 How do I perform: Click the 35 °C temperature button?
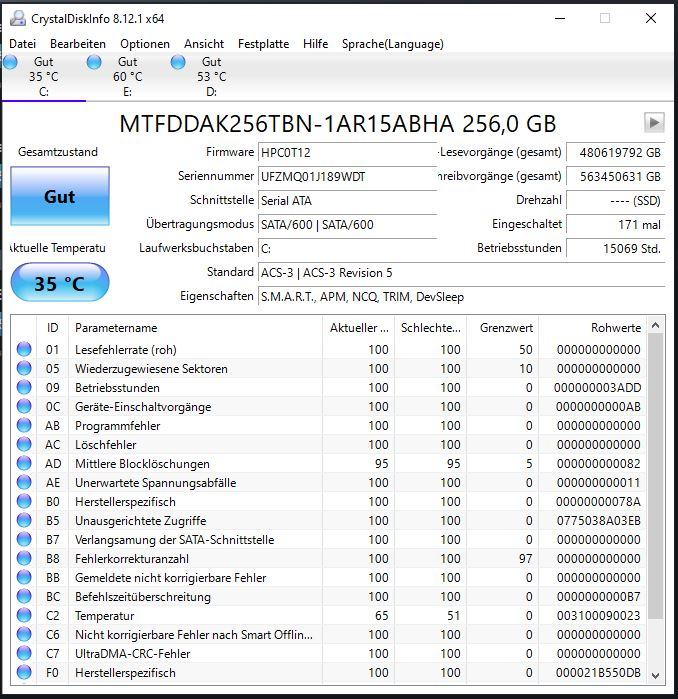click(60, 283)
